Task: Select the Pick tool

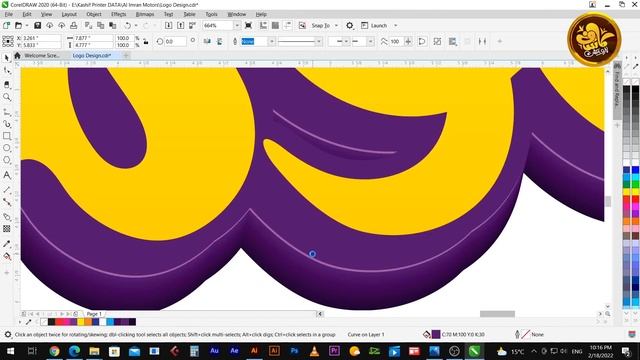Action: (x=7, y=58)
